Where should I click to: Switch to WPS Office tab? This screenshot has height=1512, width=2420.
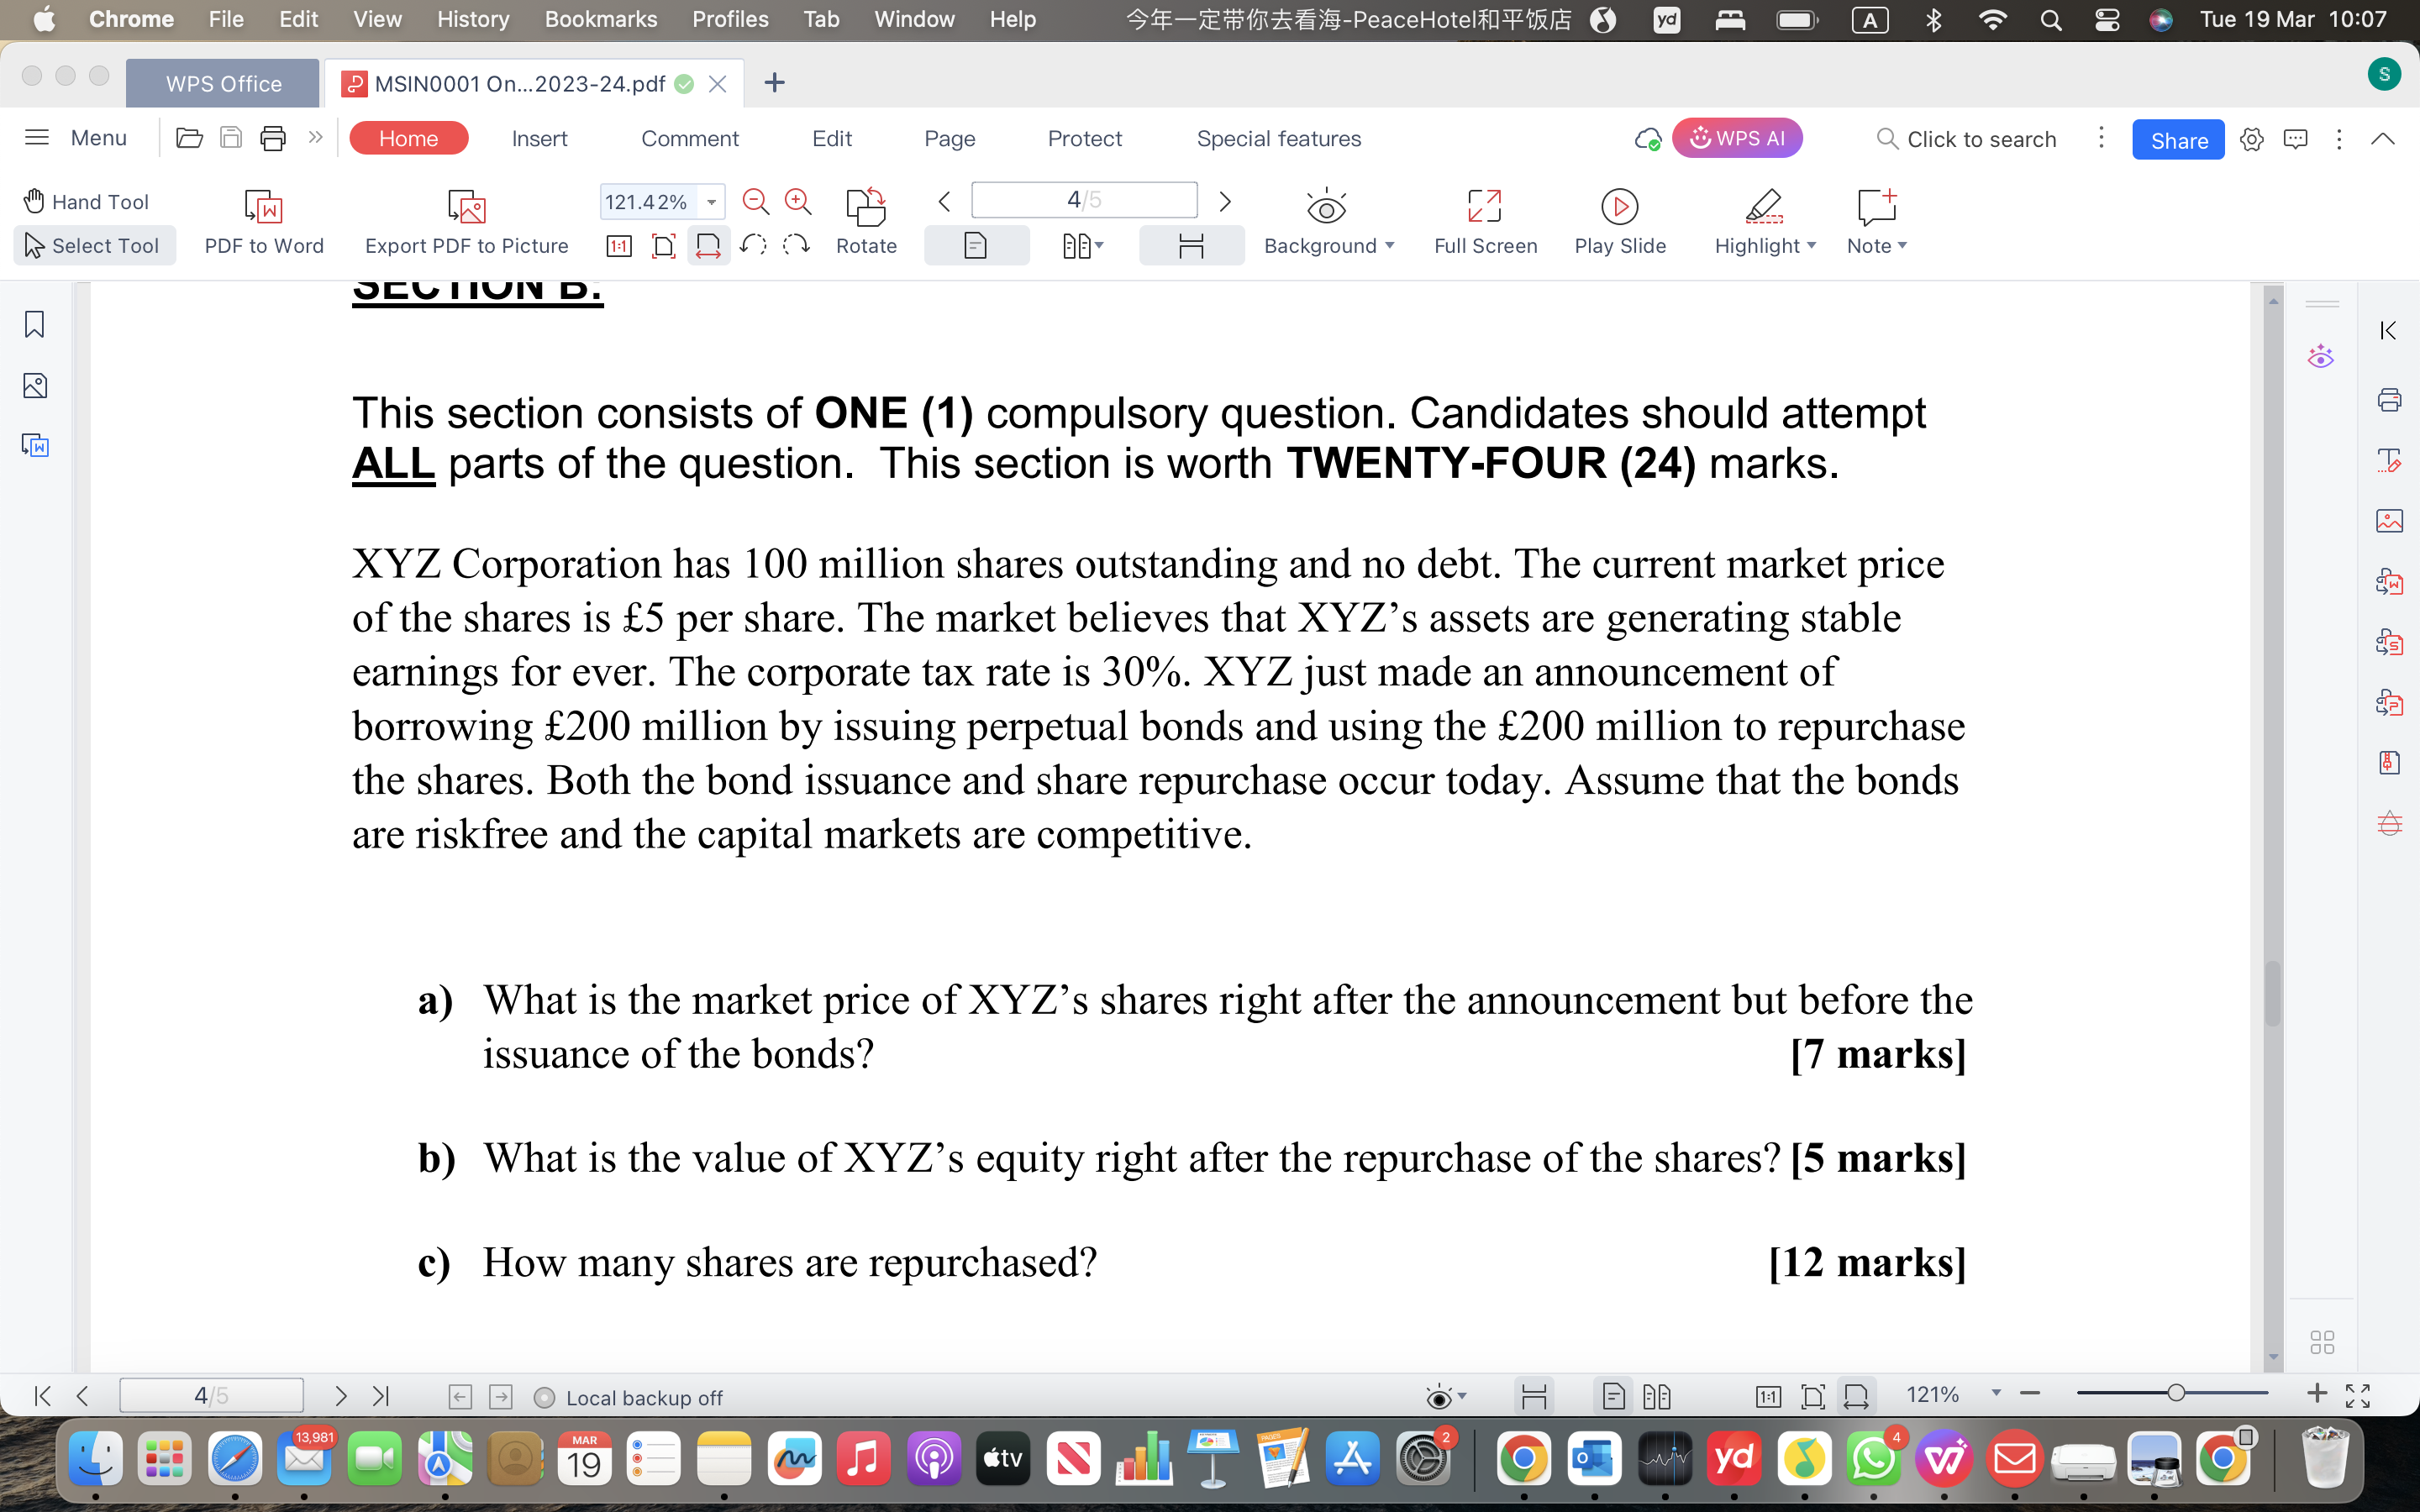[x=223, y=84]
